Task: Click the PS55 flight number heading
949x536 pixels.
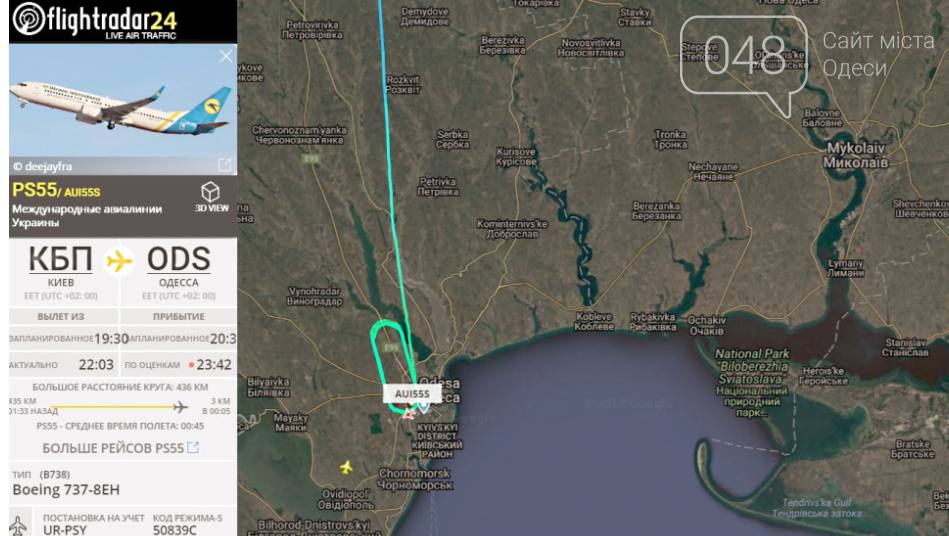Action: pos(34,190)
